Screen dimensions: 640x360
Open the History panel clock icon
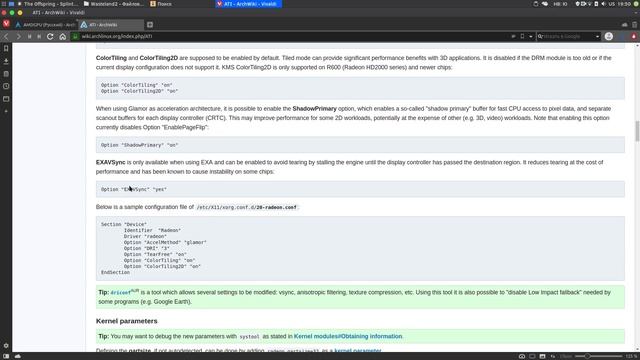6,86
